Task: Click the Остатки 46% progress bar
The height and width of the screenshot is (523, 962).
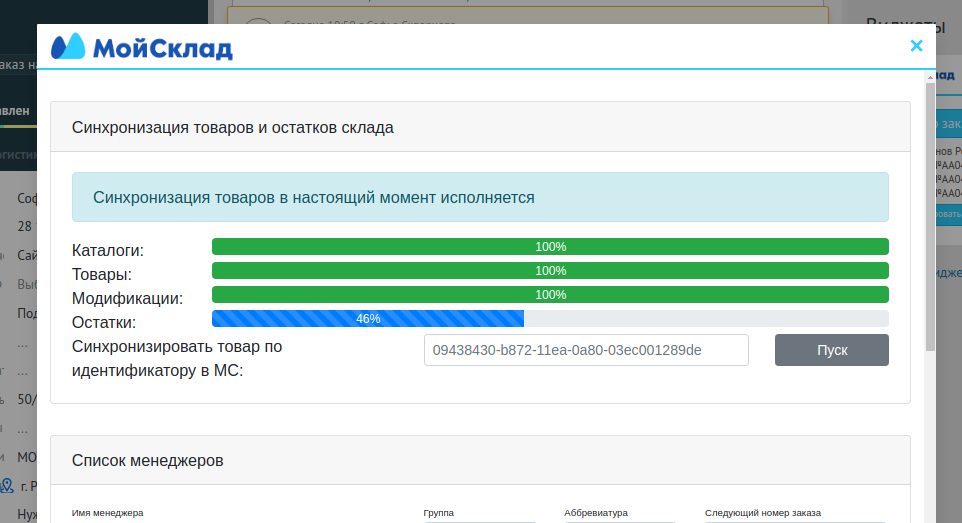Action: [550, 319]
